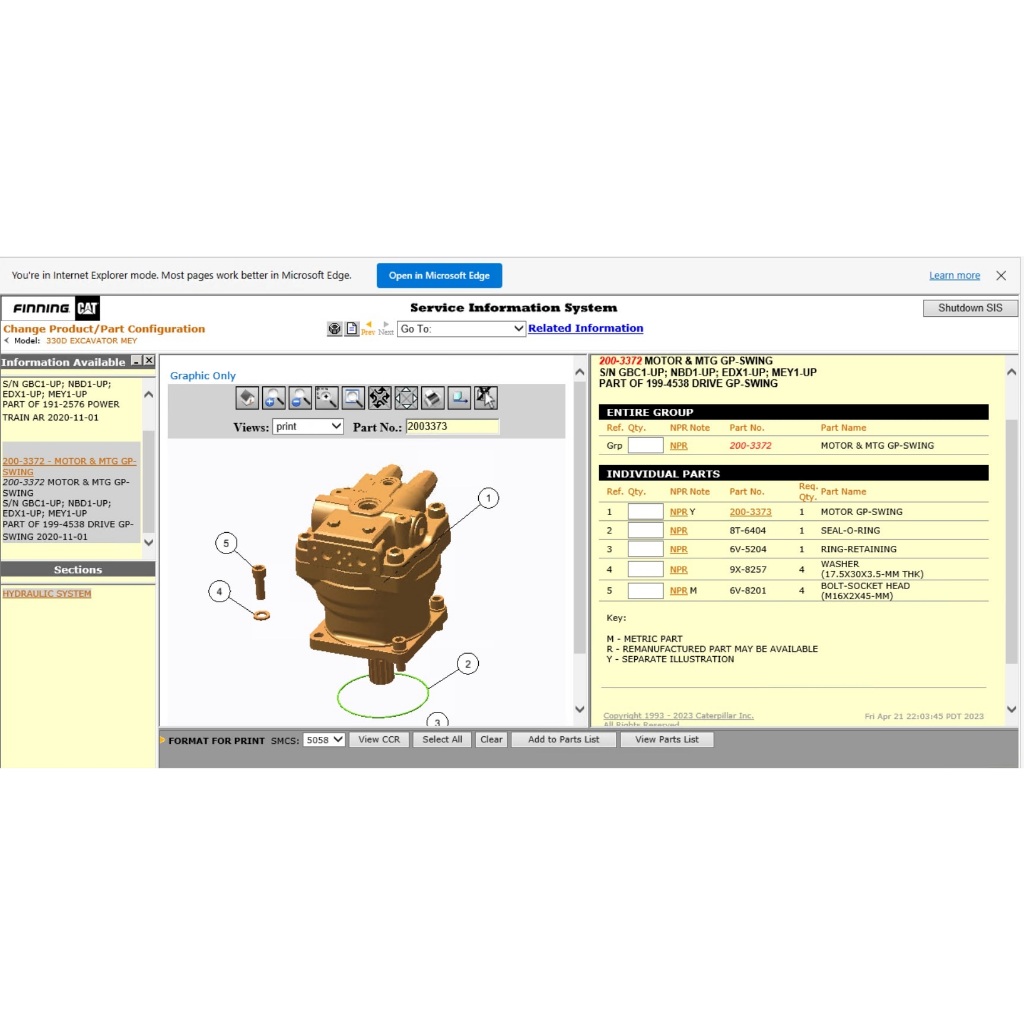Open 200-3372 MOTOR & MTG GP-SWING link
Screen dimensions: 1024x1024
pos(69,466)
